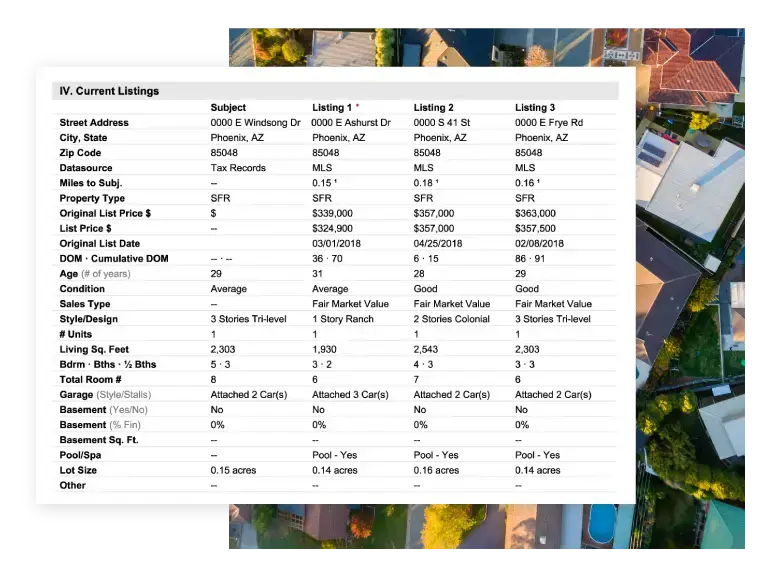This screenshot has height=577, width=769.
Task: Select the 'Listing 3' column header
Action: pyautogui.click(x=535, y=107)
